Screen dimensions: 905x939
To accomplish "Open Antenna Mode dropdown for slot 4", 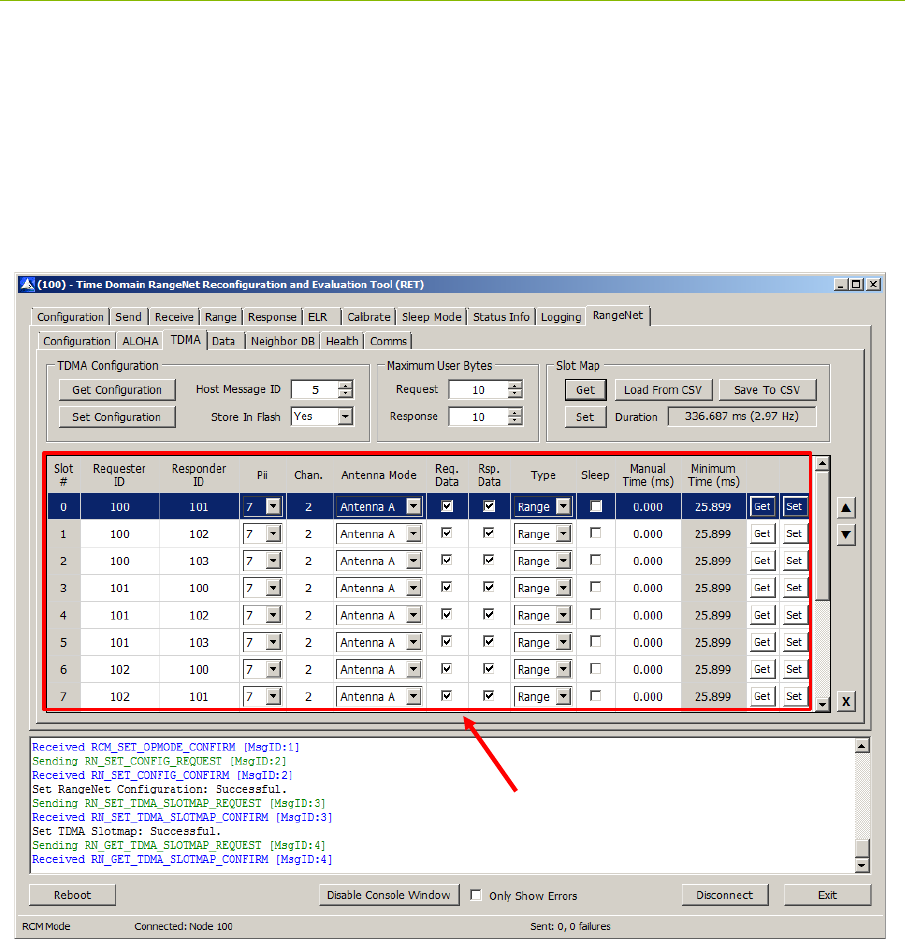I will (x=413, y=615).
